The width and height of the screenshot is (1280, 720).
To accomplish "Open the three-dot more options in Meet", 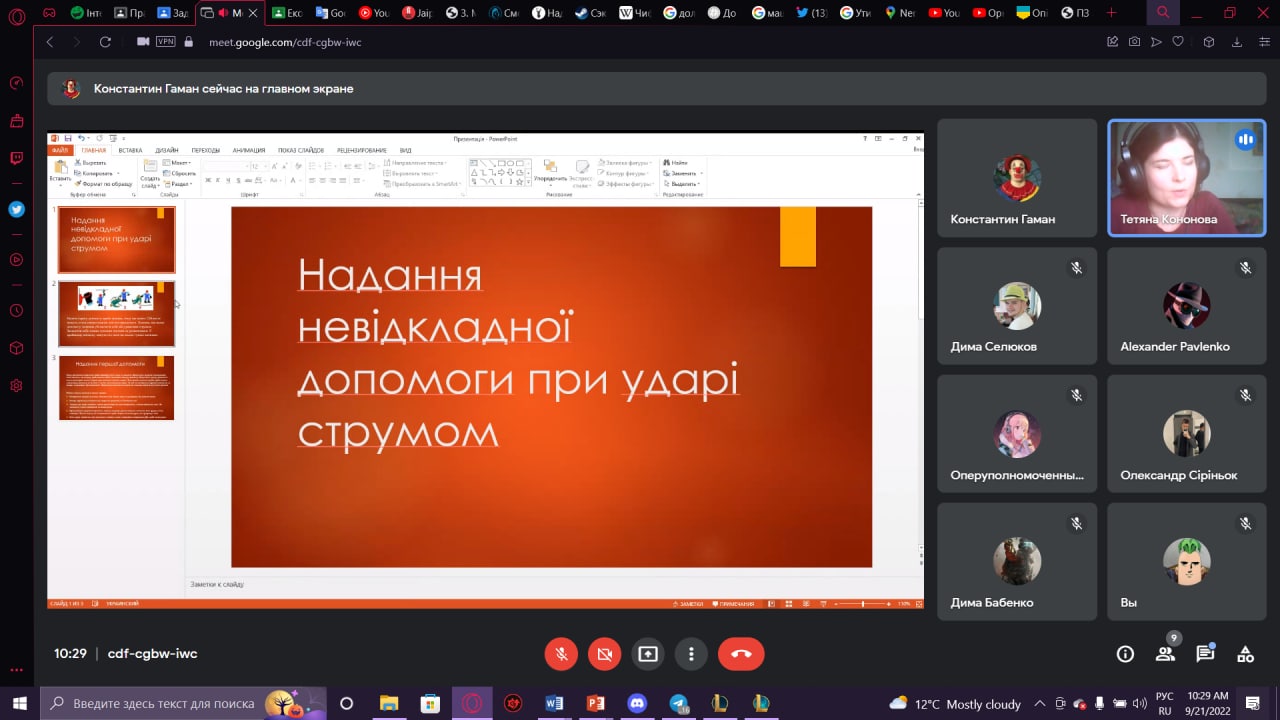I will (691, 654).
